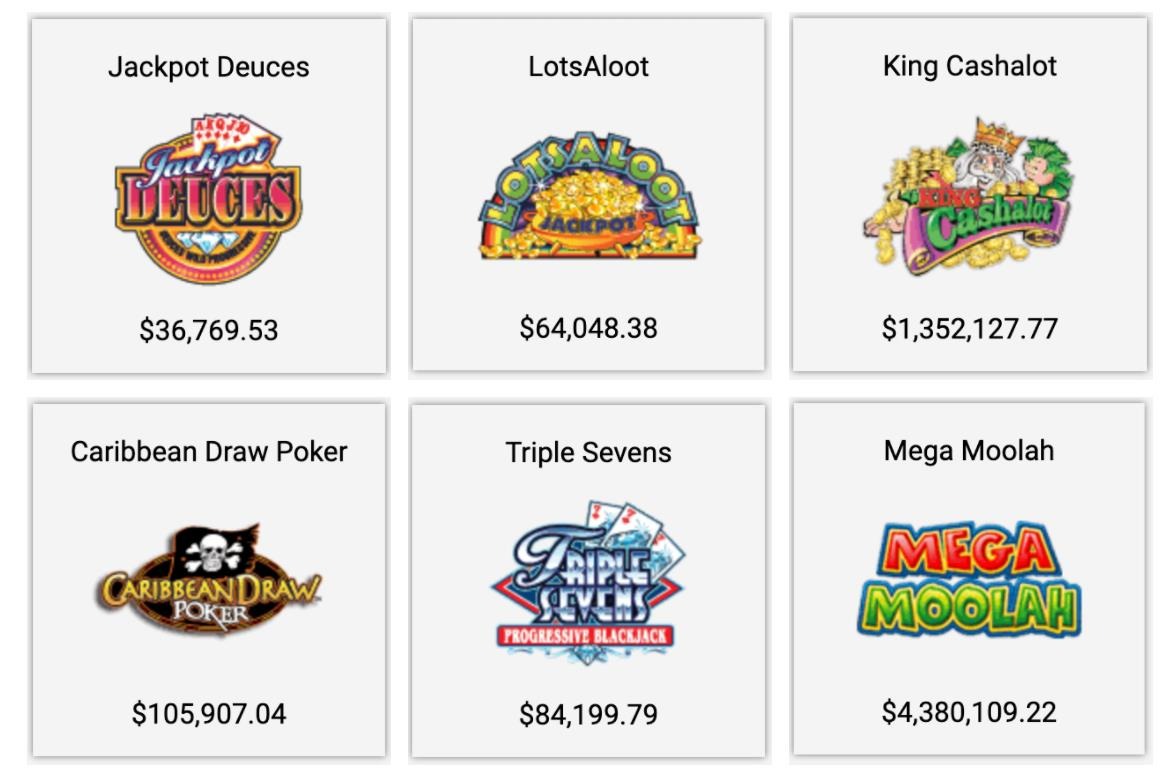Open the LotsAloot jackpot logo
Image resolution: width=1175 pixels, height=781 pixels.
[589, 196]
